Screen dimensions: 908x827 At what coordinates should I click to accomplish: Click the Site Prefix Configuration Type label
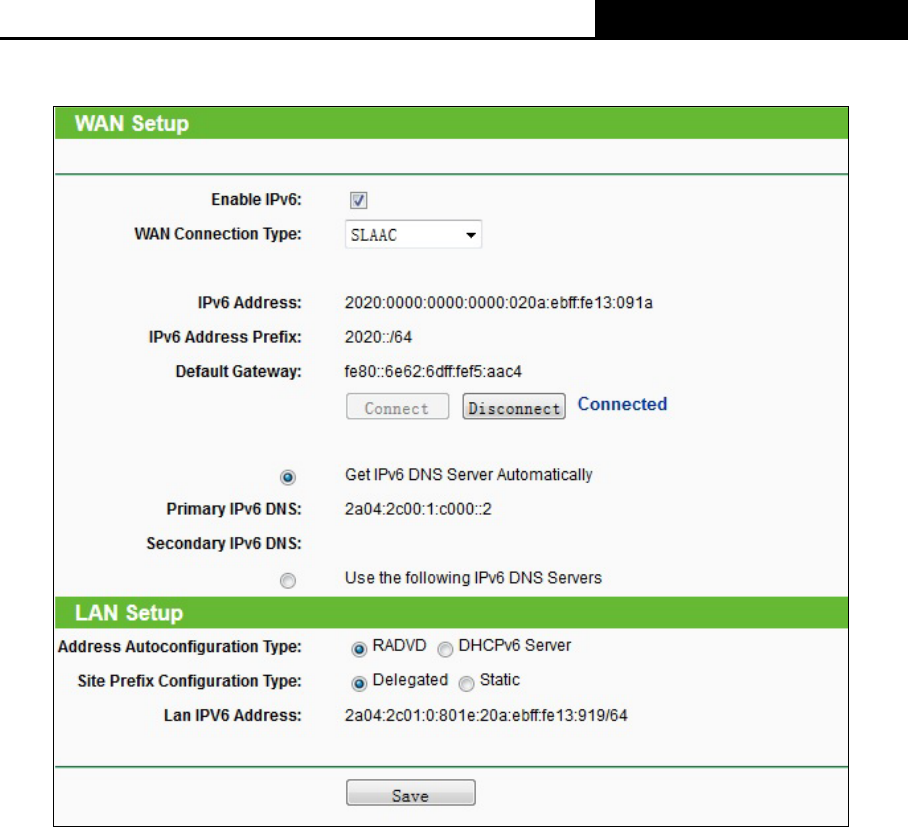click(190, 681)
